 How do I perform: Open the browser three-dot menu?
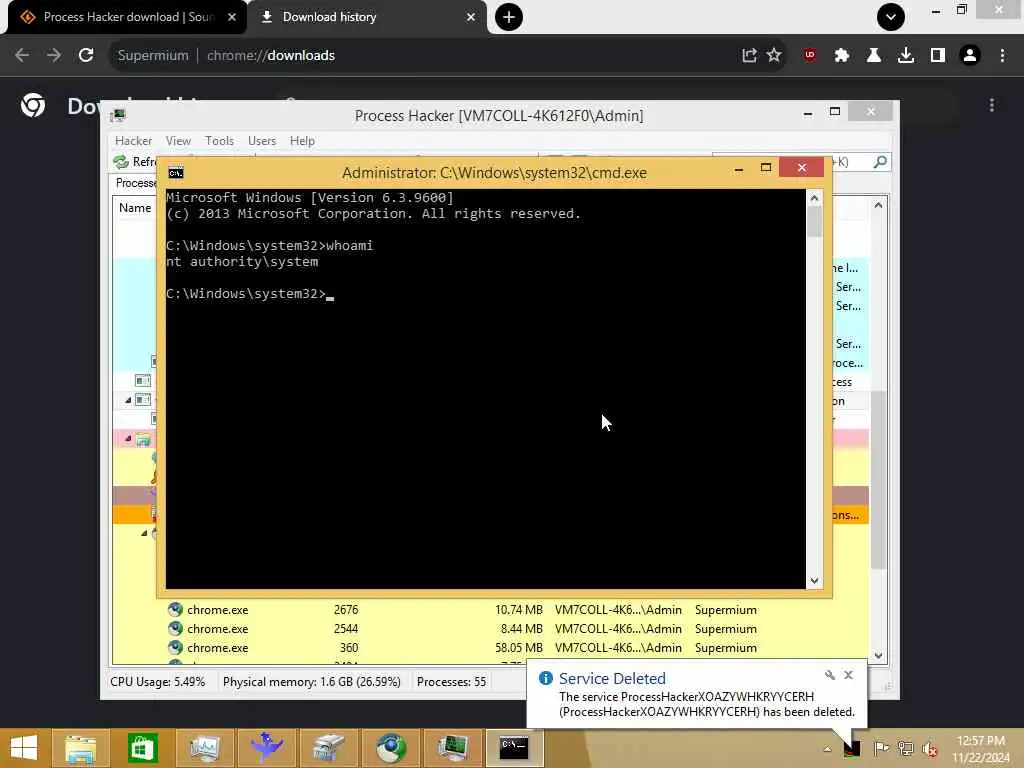1002,56
